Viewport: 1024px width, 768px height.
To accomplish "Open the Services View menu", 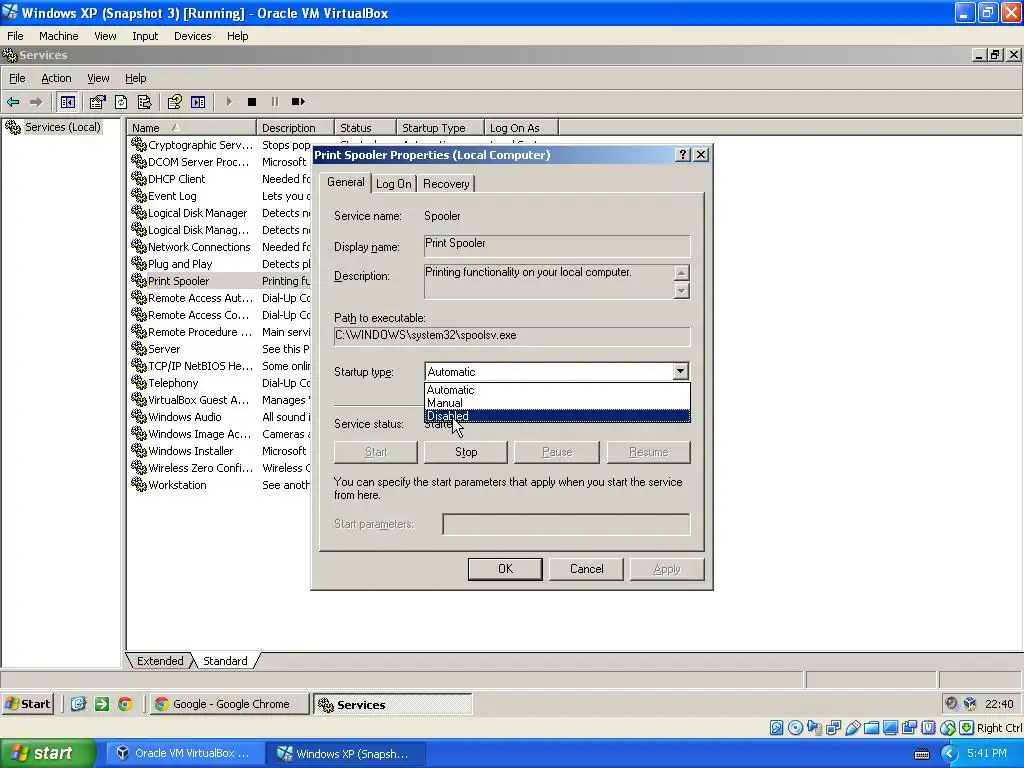I will pos(98,78).
